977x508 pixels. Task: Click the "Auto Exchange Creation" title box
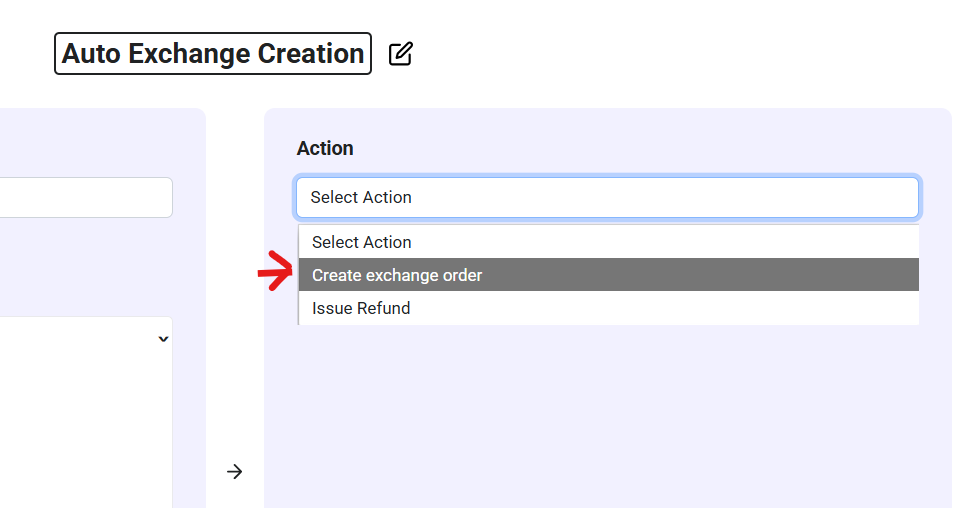pos(213,54)
